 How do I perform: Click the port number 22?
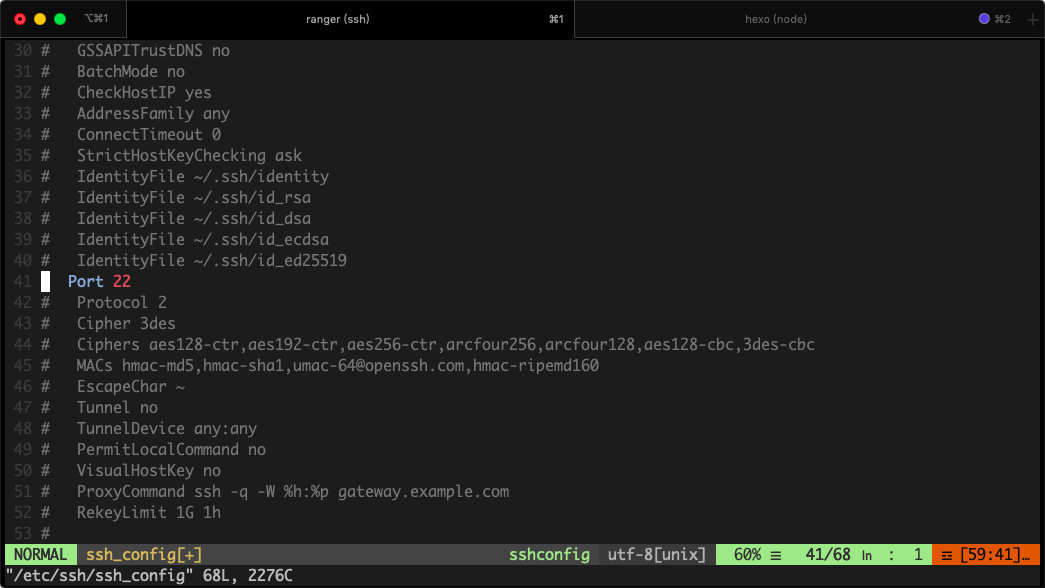pyautogui.click(x=122, y=282)
